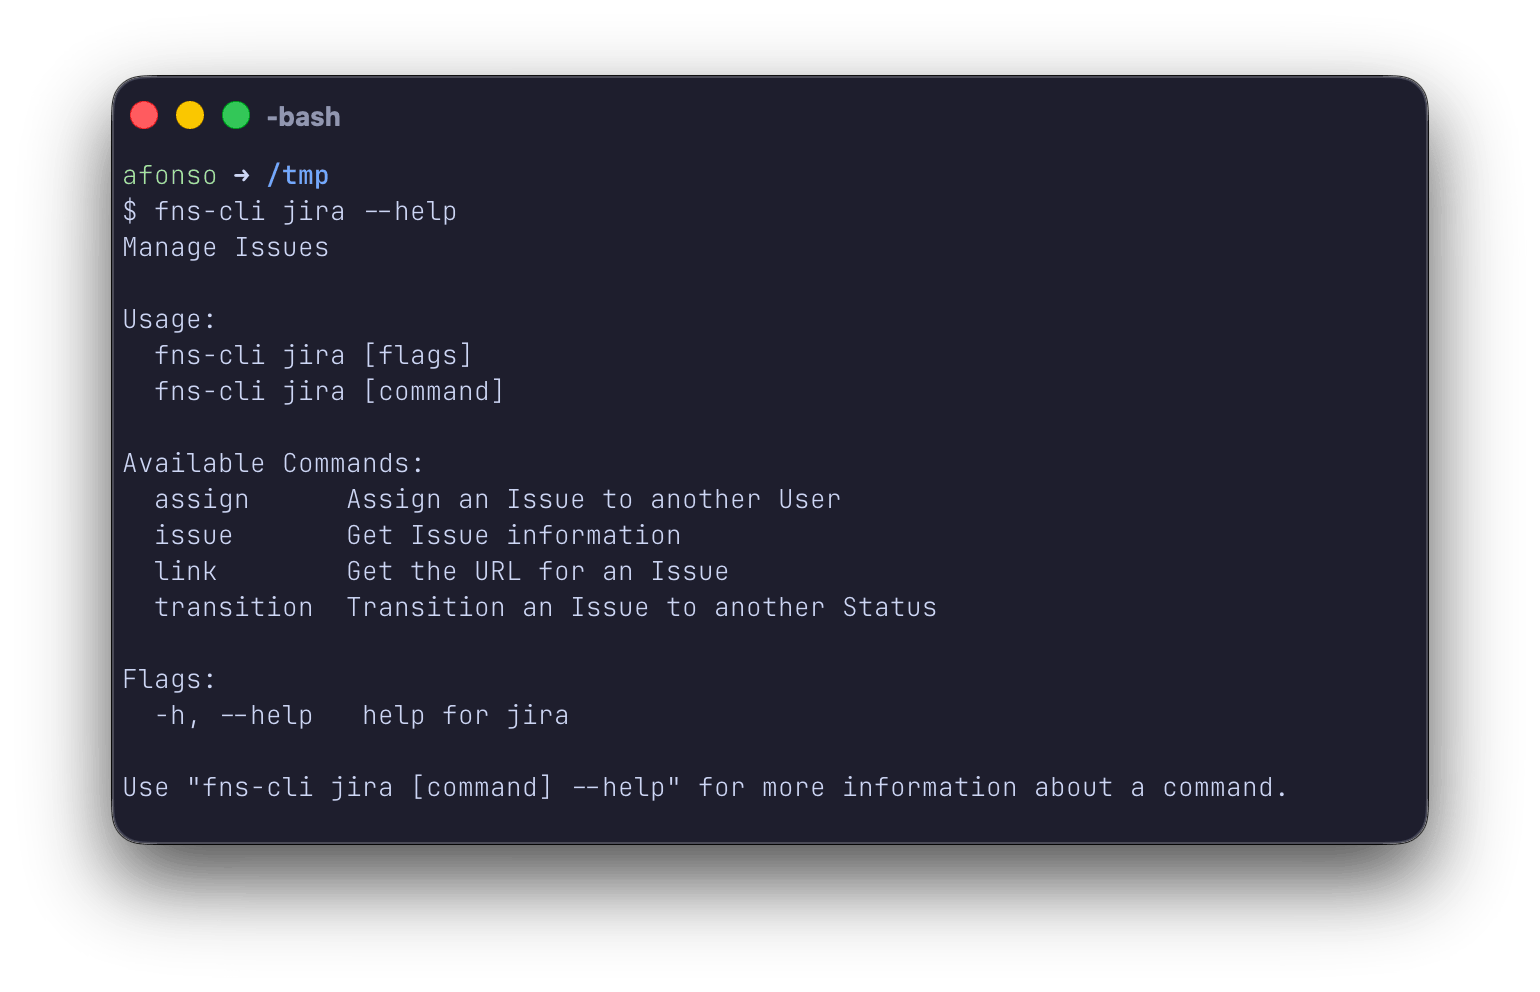Click the arrow between afonso and /tmp

(241, 175)
